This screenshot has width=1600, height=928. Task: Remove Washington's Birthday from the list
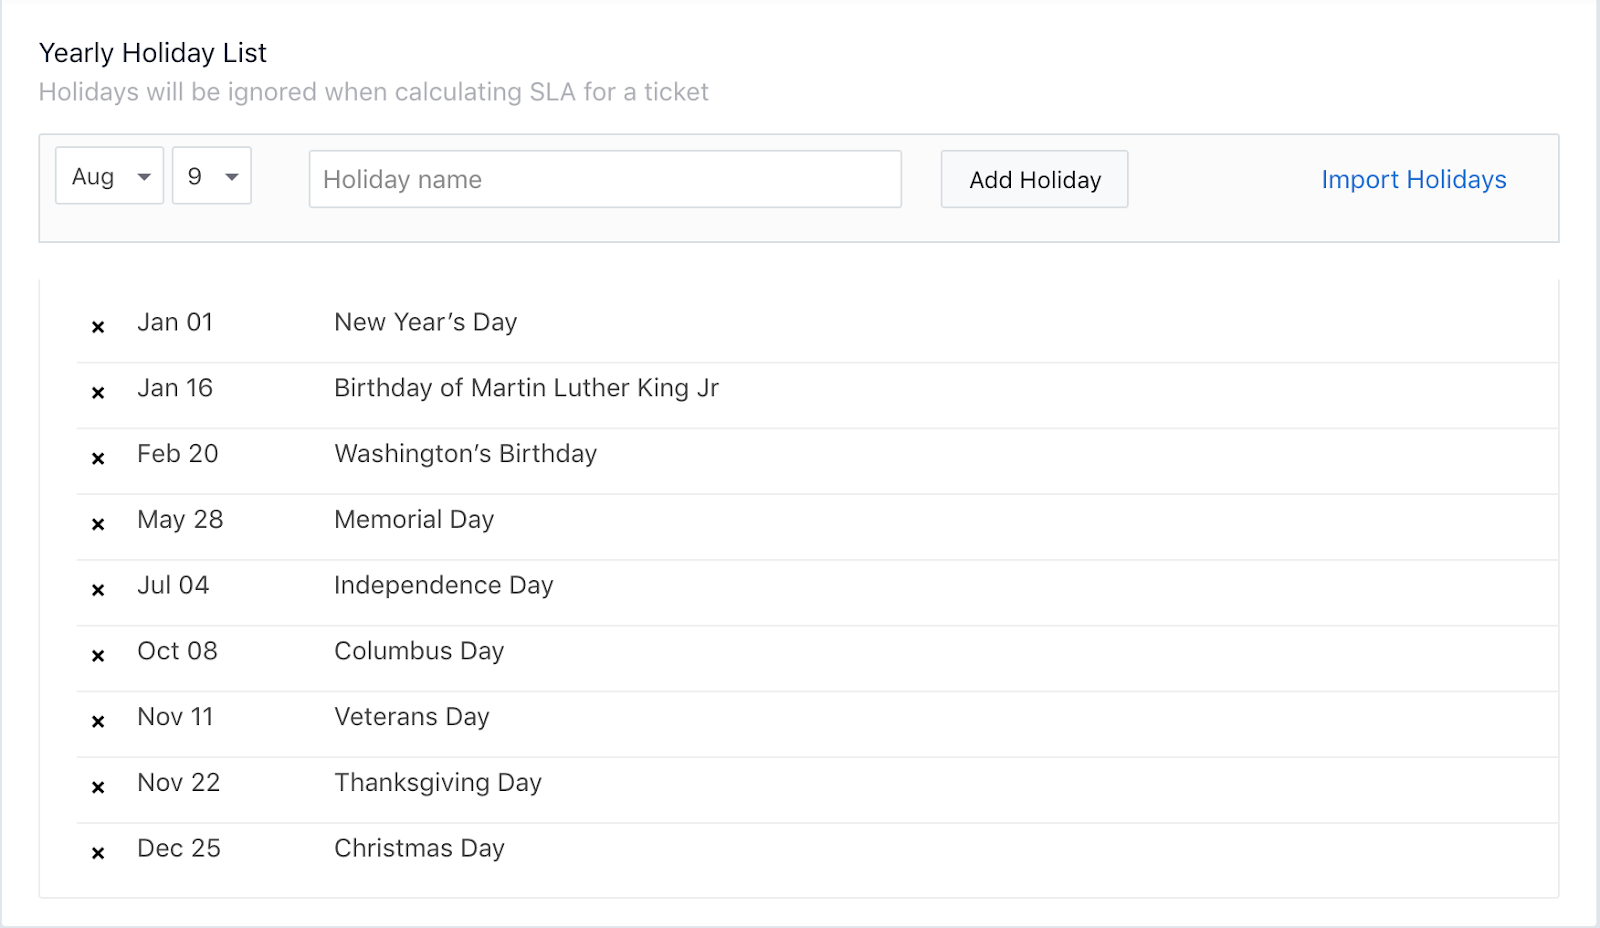click(98, 459)
